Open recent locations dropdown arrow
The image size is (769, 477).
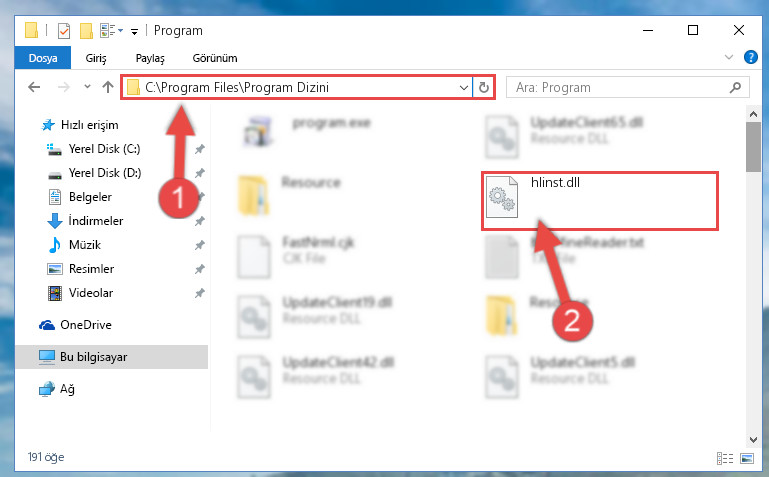click(x=87, y=87)
